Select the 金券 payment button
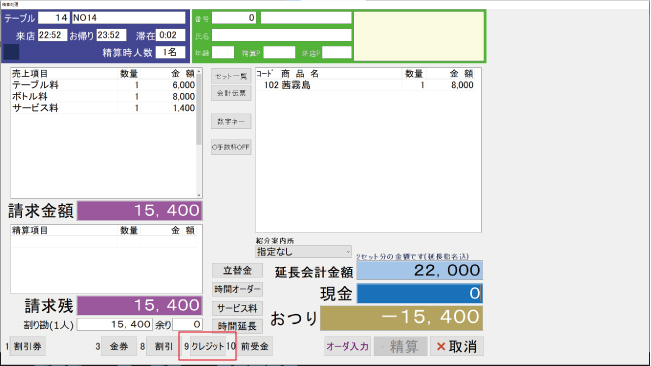651x366 pixels. (119, 346)
